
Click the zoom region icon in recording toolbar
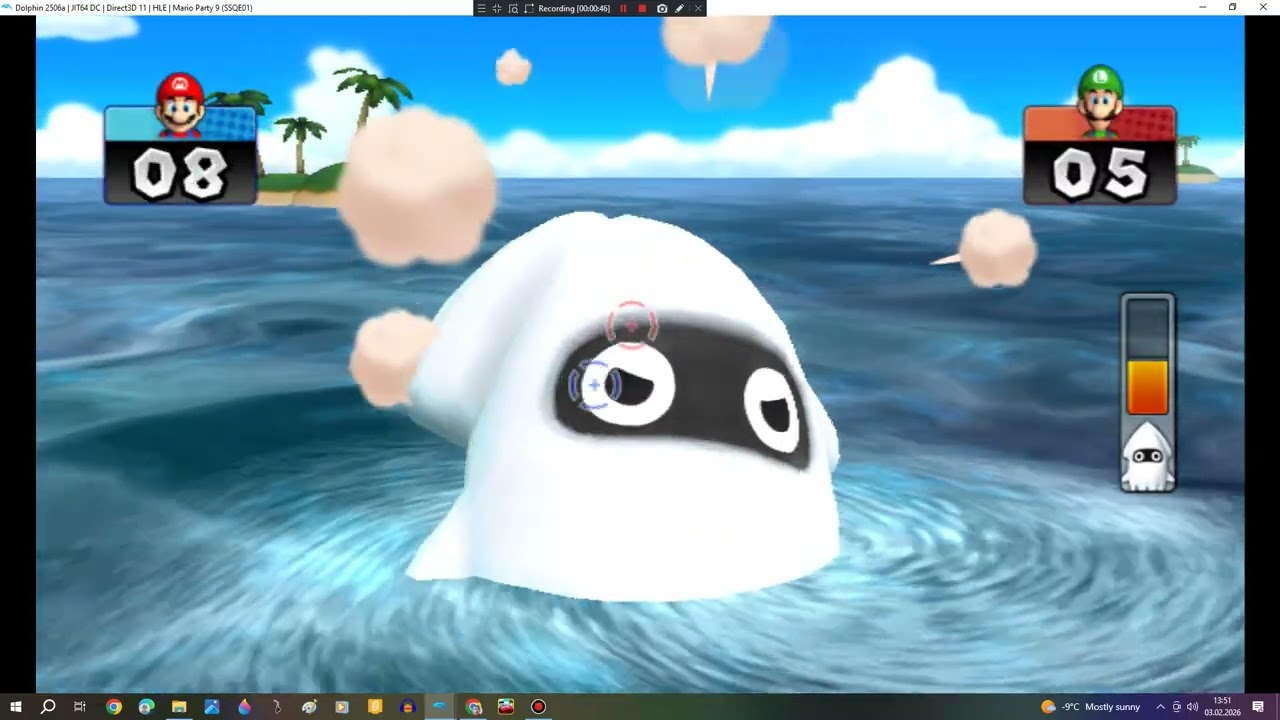pos(513,8)
